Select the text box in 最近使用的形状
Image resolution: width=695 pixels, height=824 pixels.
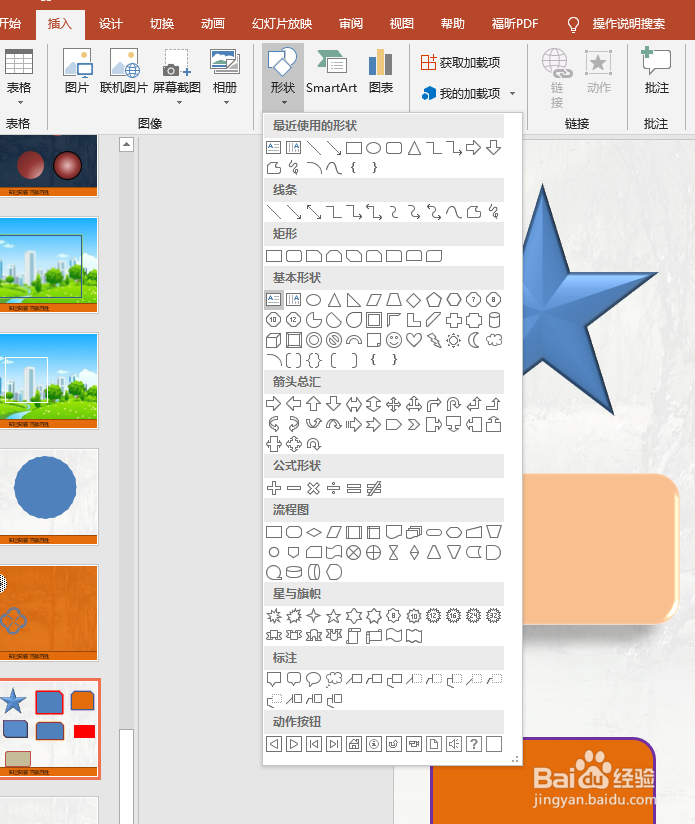[x=274, y=148]
